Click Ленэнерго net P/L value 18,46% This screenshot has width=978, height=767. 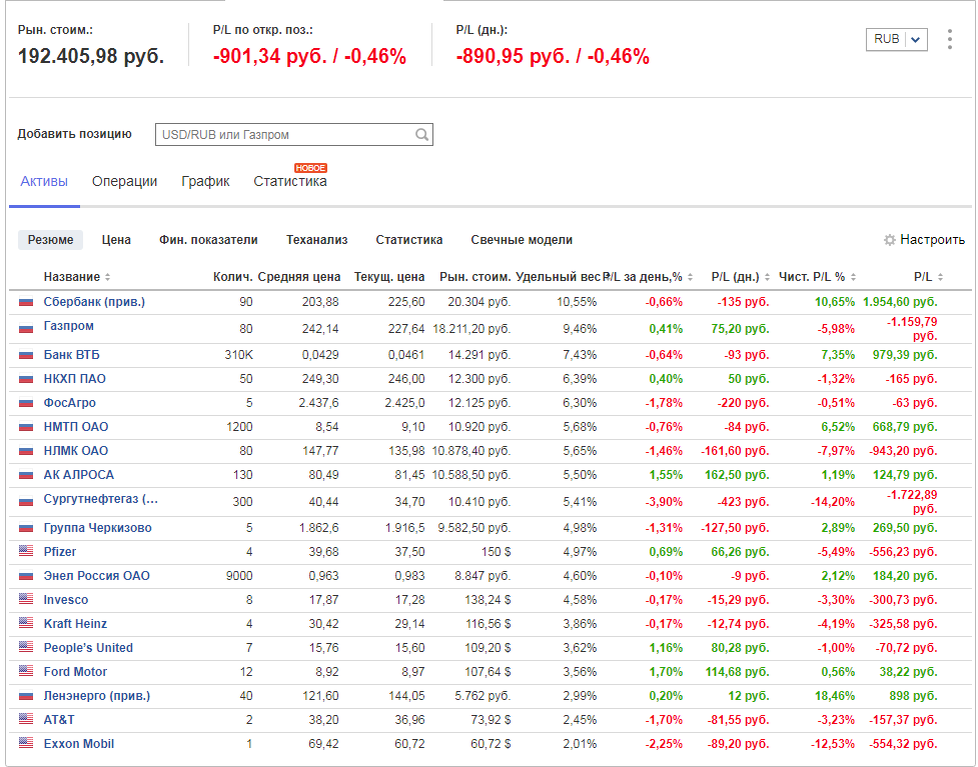835,695
